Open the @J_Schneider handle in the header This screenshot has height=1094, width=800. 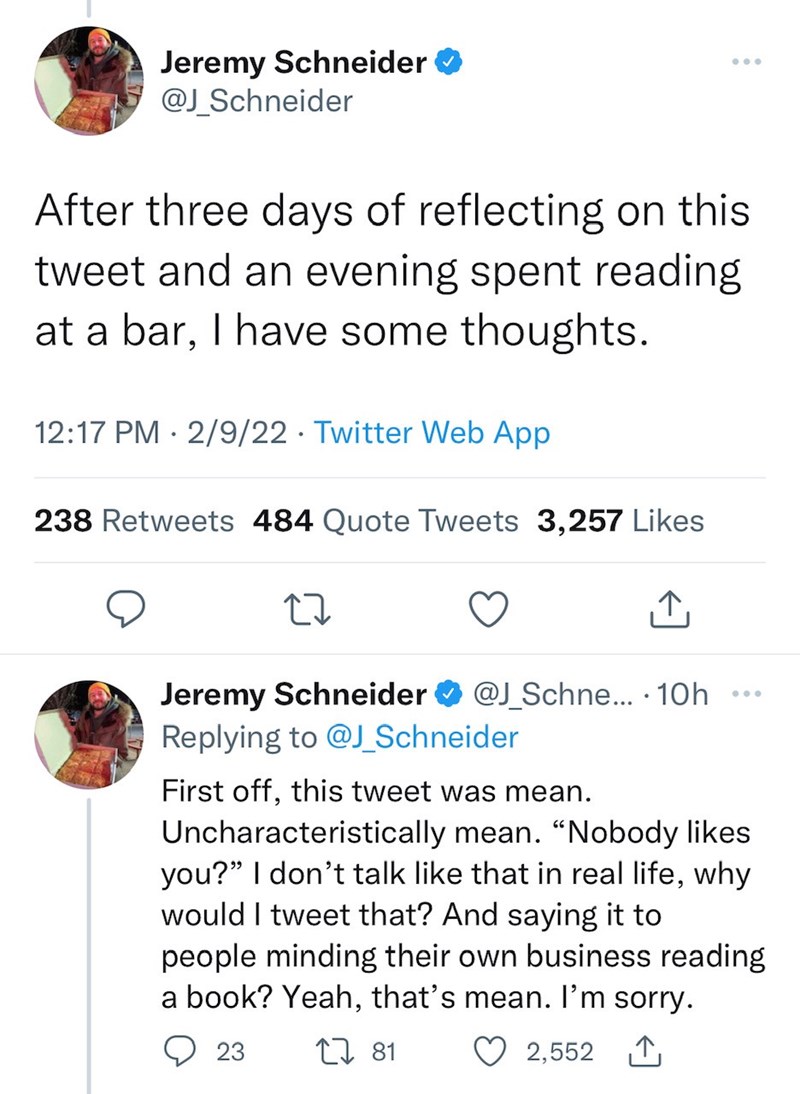[x=257, y=100]
